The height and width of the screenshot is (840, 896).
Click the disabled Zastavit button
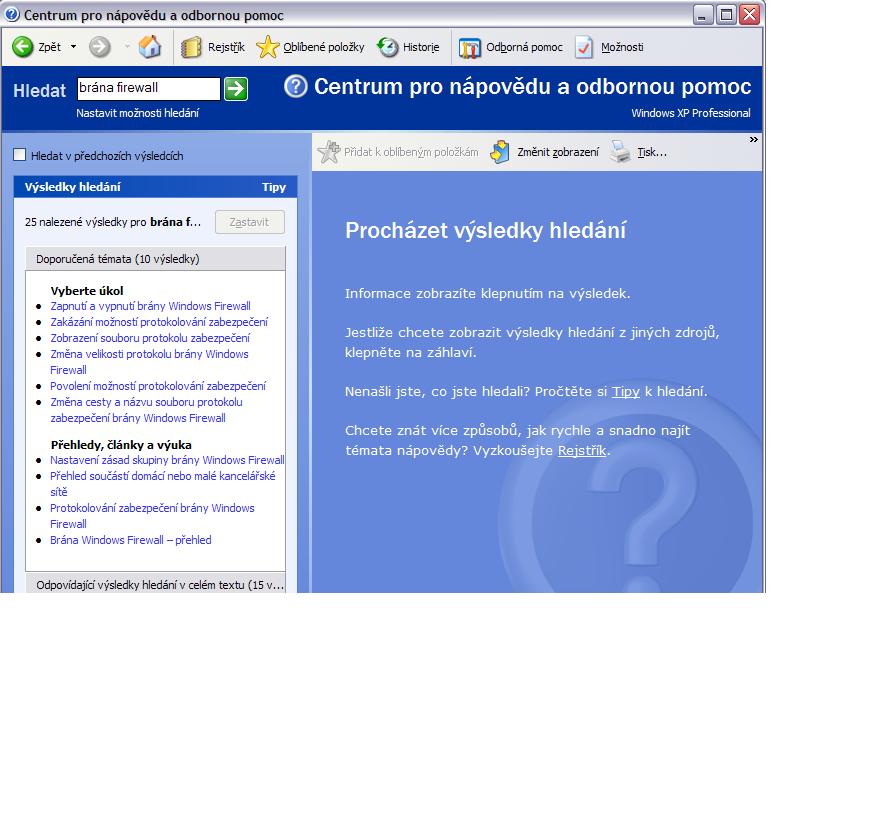point(250,222)
